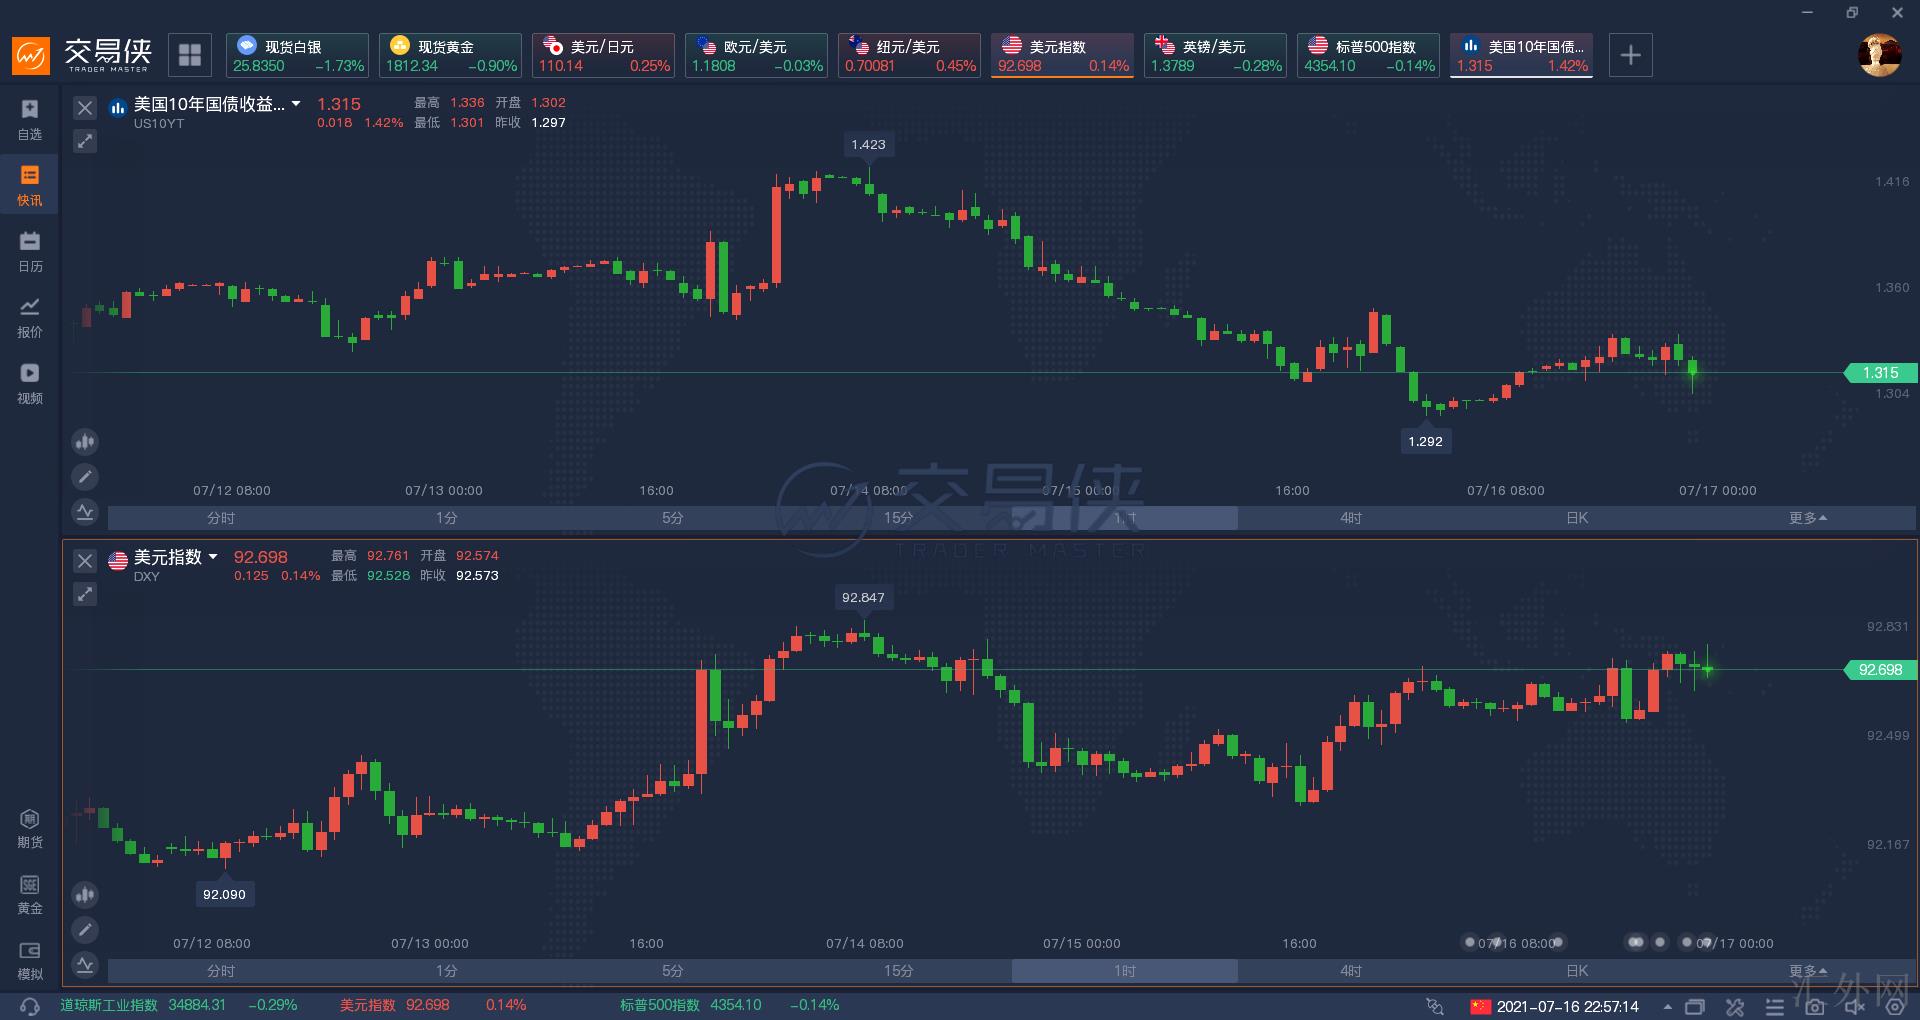Viewport: 1920px width, 1020px height.
Task: Select 日K timeframe on the DXY chart
Action: coord(1577,971)
